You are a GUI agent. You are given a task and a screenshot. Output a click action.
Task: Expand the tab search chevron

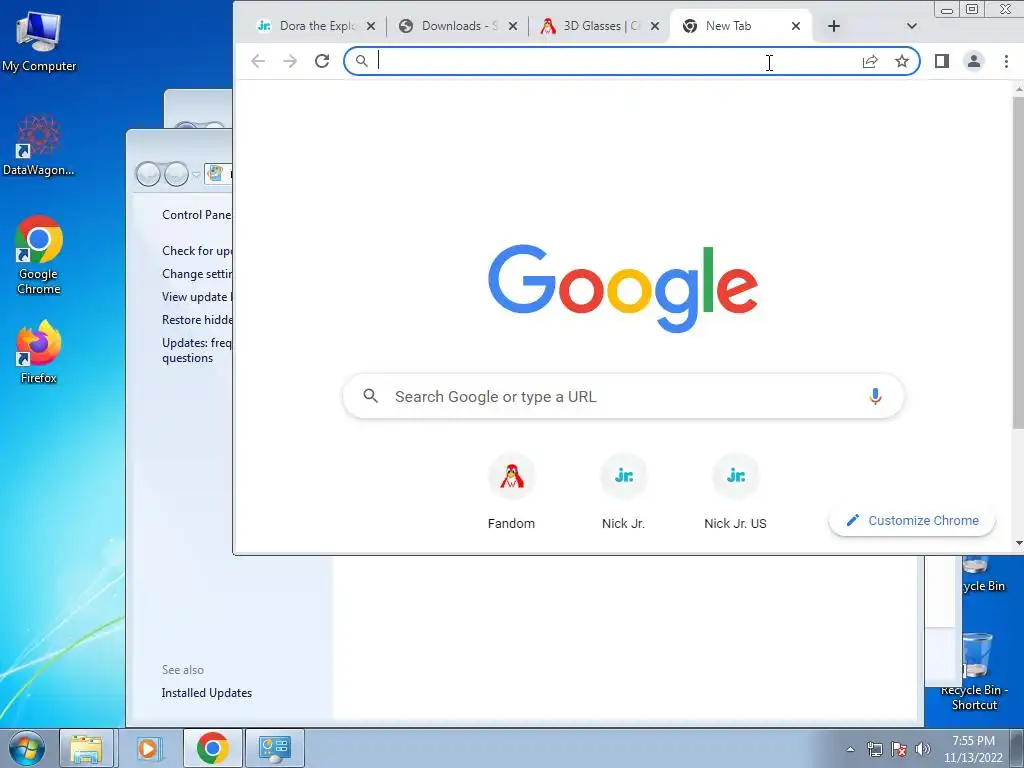pyautogui.click(x=912, y=26)
